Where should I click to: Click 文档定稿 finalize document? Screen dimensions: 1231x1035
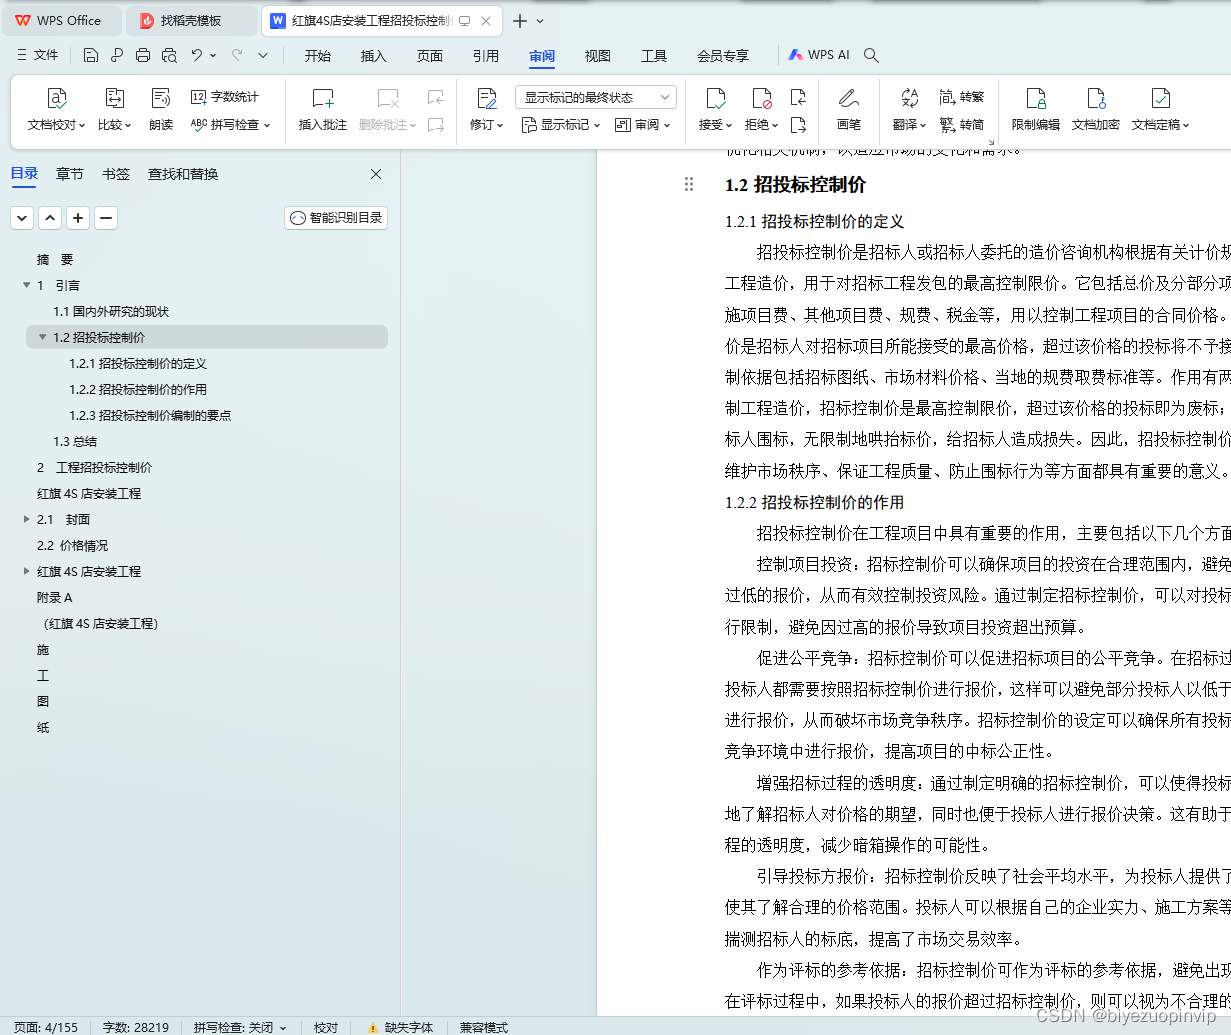(1160, 110)
